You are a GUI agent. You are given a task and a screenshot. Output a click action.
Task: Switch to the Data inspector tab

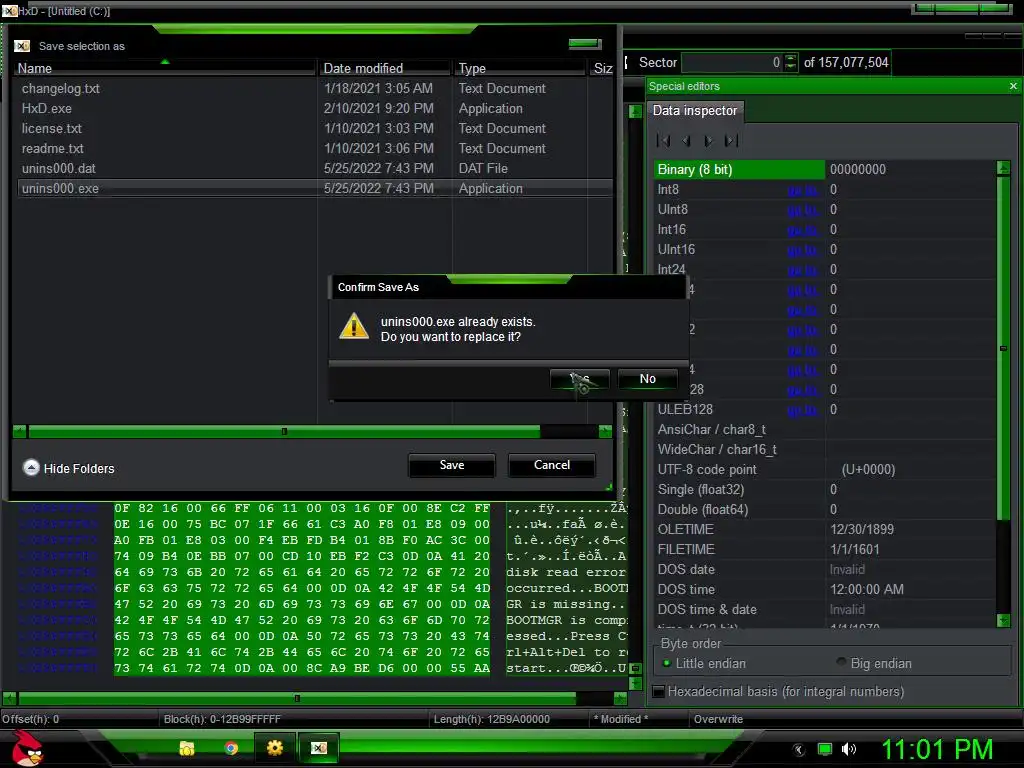point(694,110)
